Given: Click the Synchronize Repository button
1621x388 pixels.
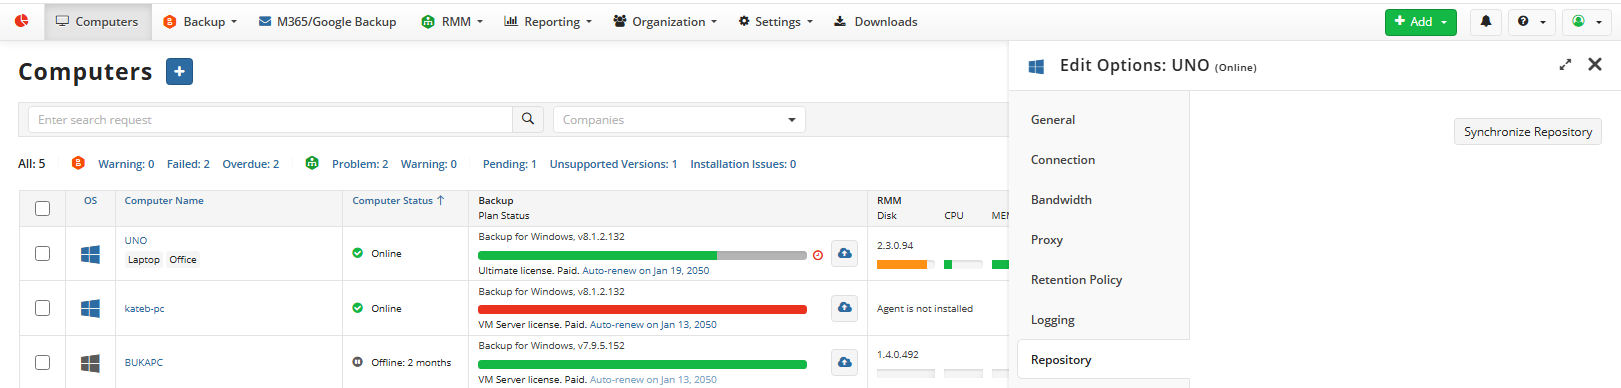Looking at the screenshot, I should 1527,132.
